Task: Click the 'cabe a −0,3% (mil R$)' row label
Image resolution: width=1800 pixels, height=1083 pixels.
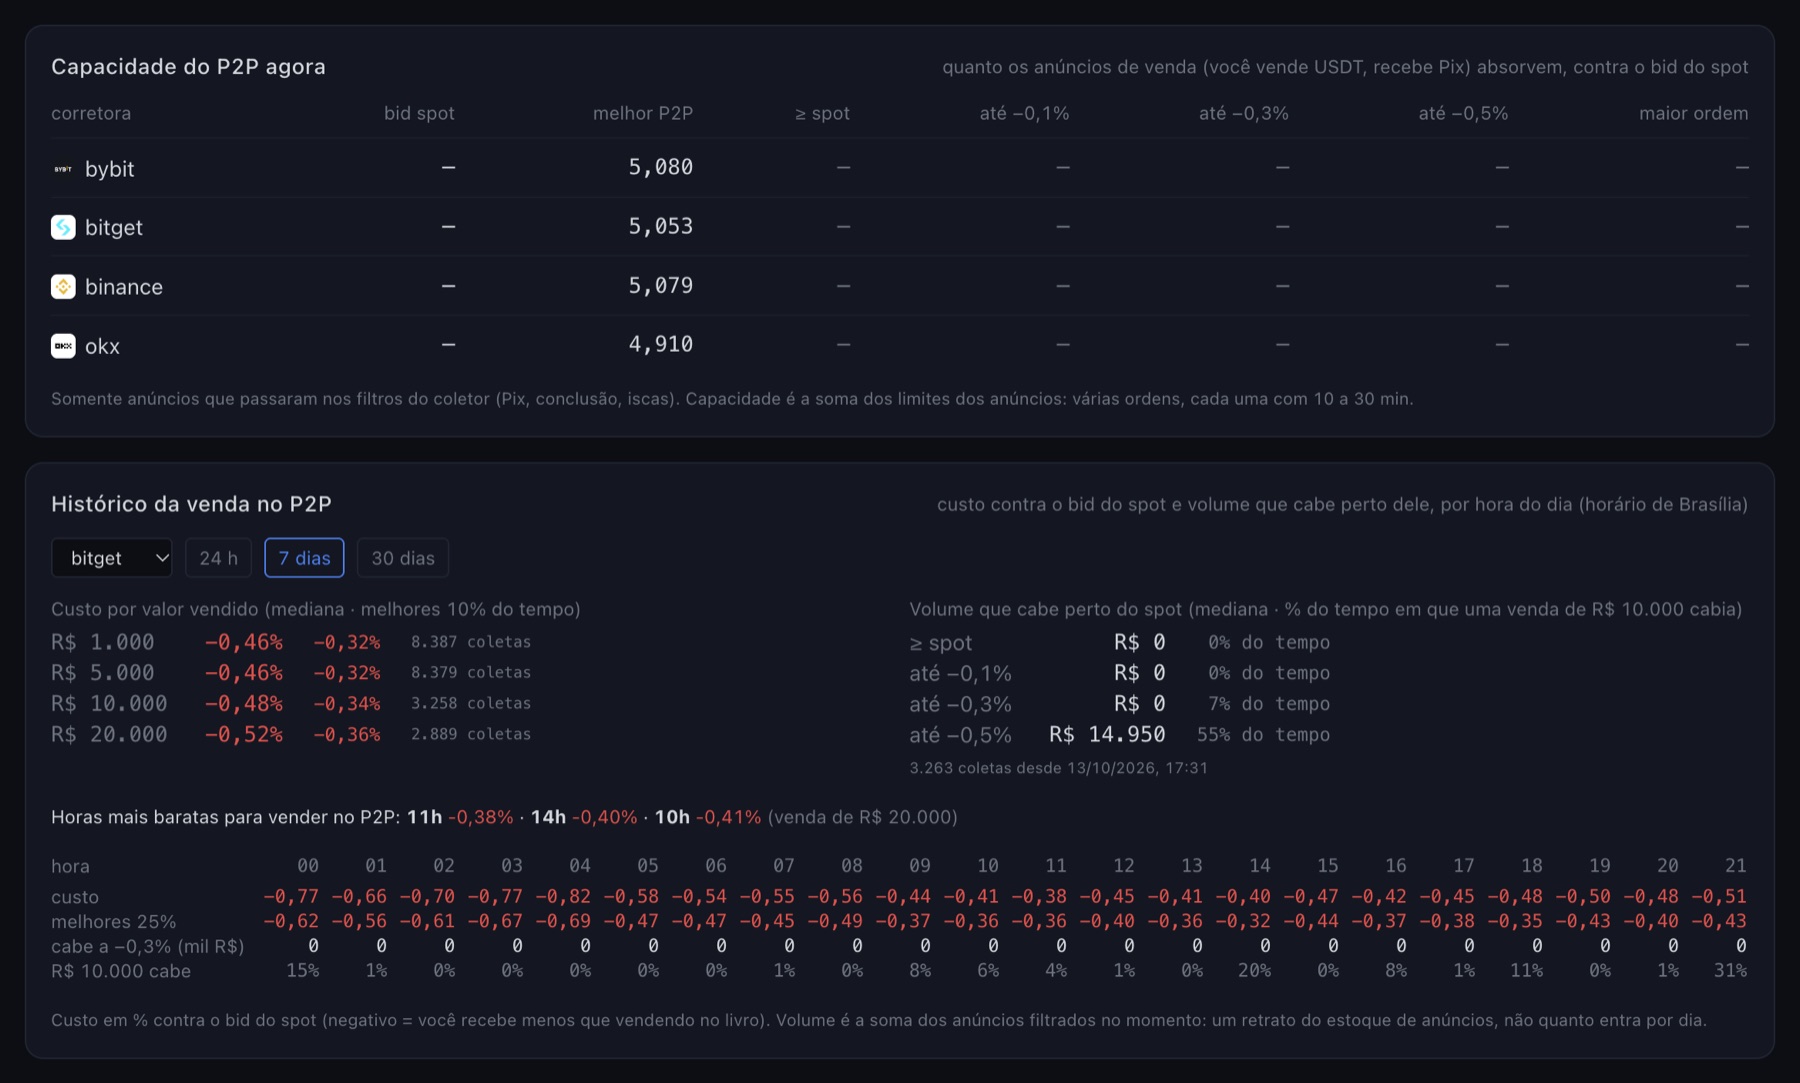Action: pyautogui.click(x=148, y=946)
